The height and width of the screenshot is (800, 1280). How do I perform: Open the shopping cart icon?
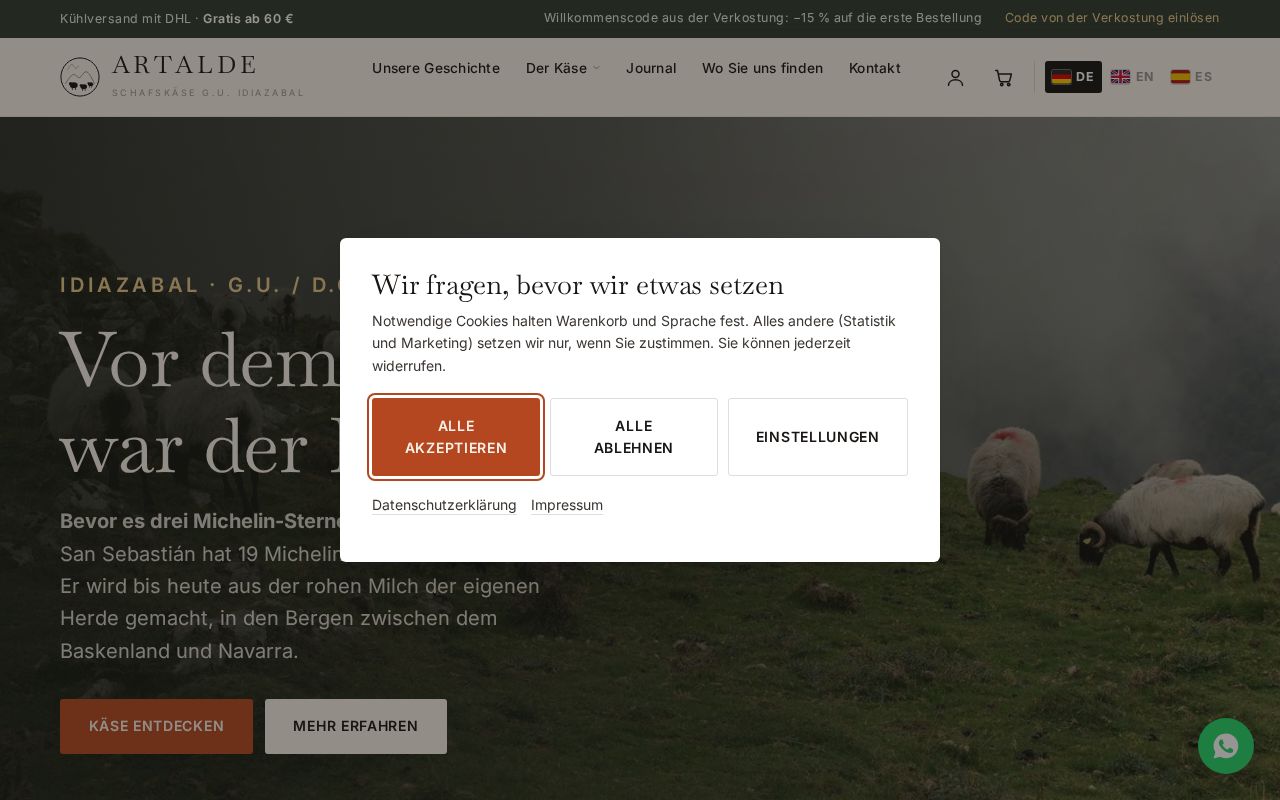(x=1003, y=78)
